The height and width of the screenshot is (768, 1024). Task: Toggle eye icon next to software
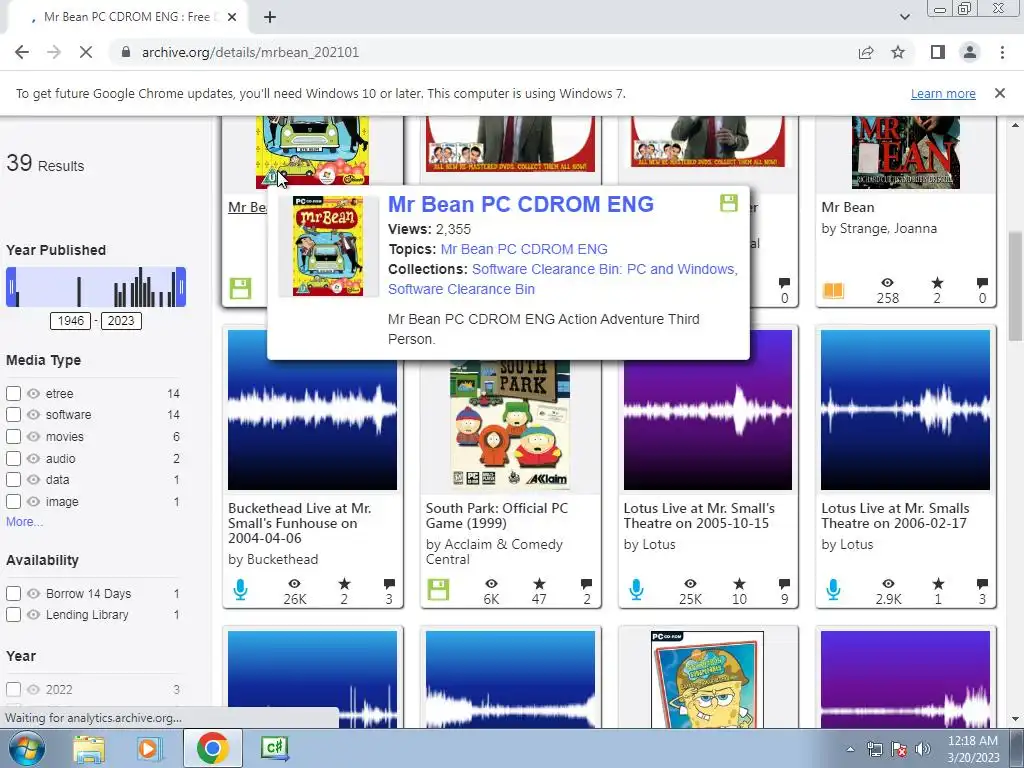coord(33,415)
